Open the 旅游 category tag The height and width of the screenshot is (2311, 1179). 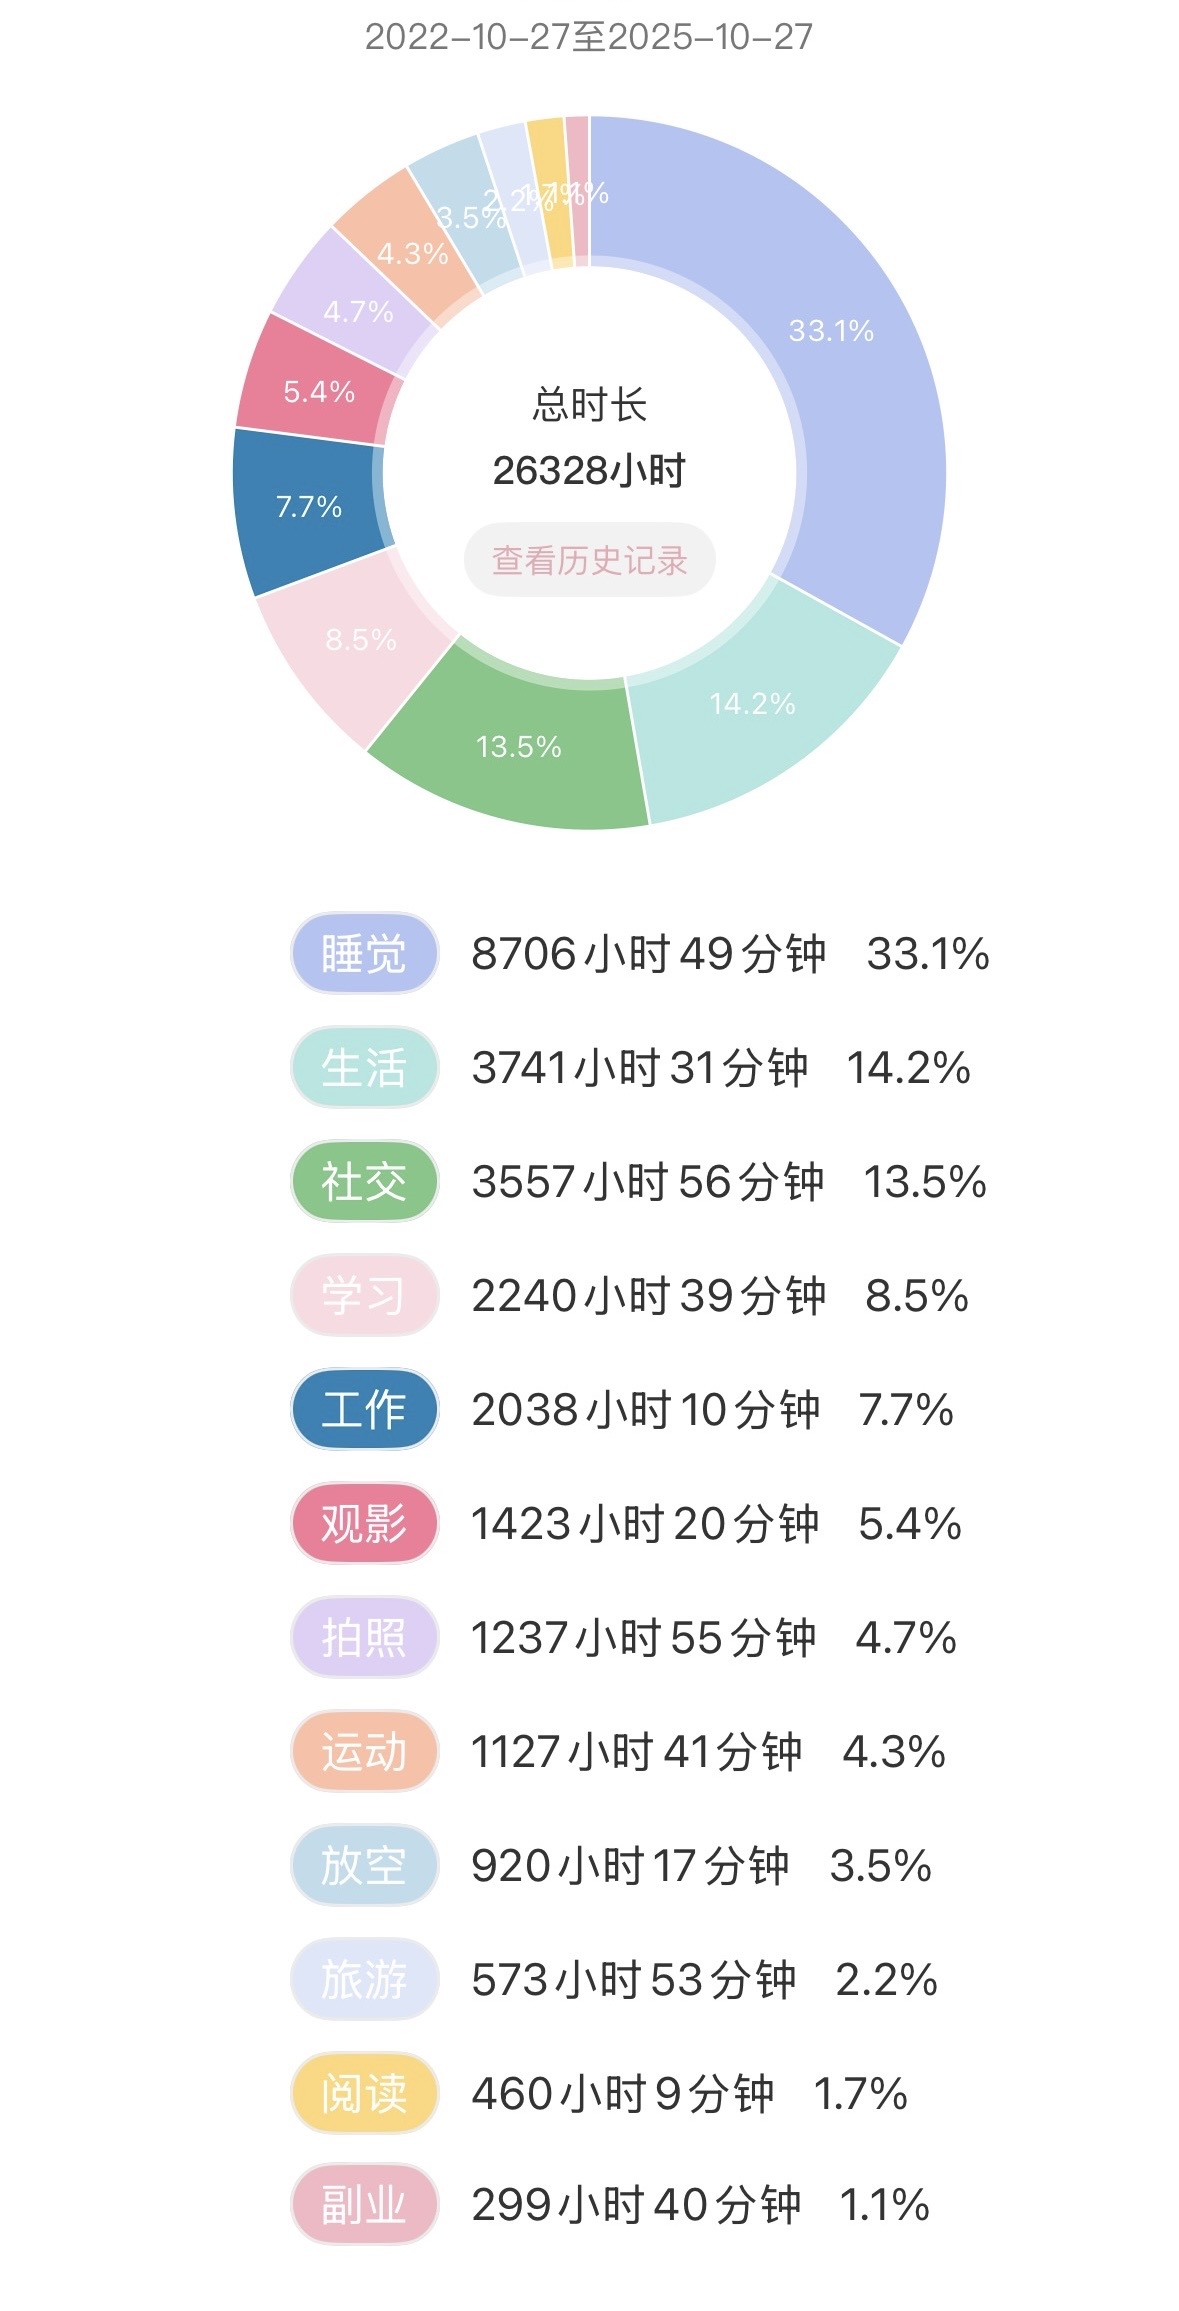click(364, 1979)
